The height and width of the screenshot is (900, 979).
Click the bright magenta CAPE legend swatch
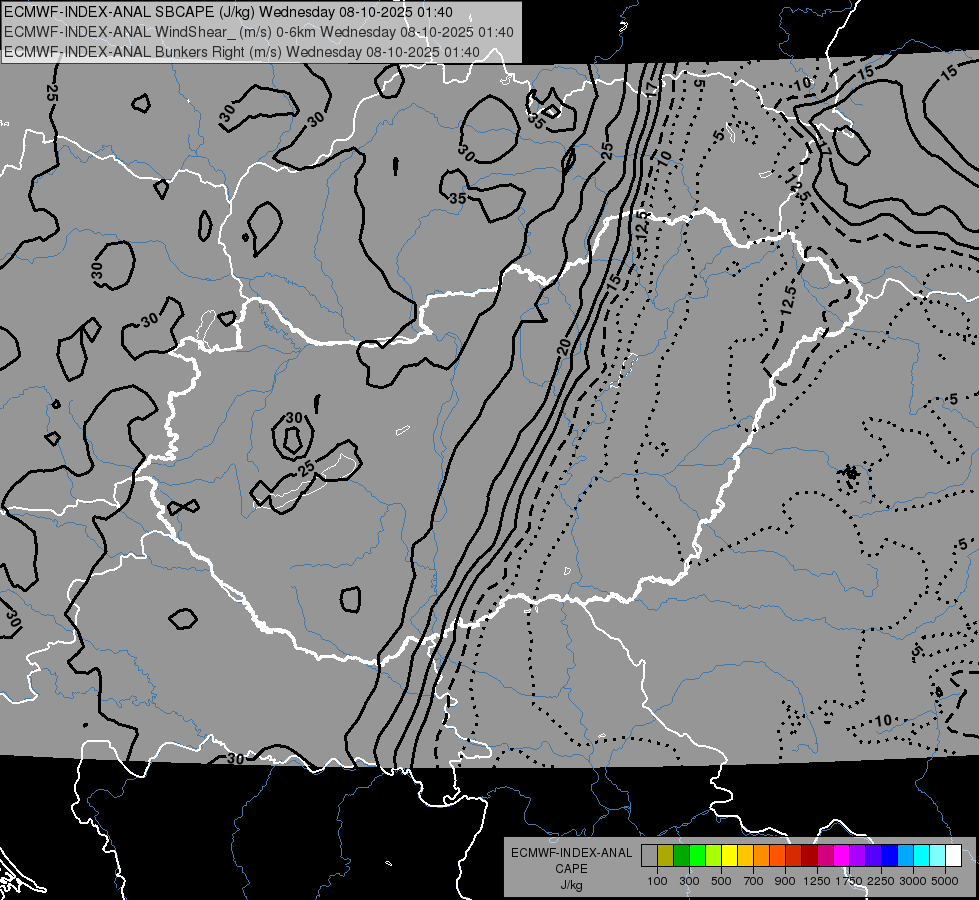(842, 856)
